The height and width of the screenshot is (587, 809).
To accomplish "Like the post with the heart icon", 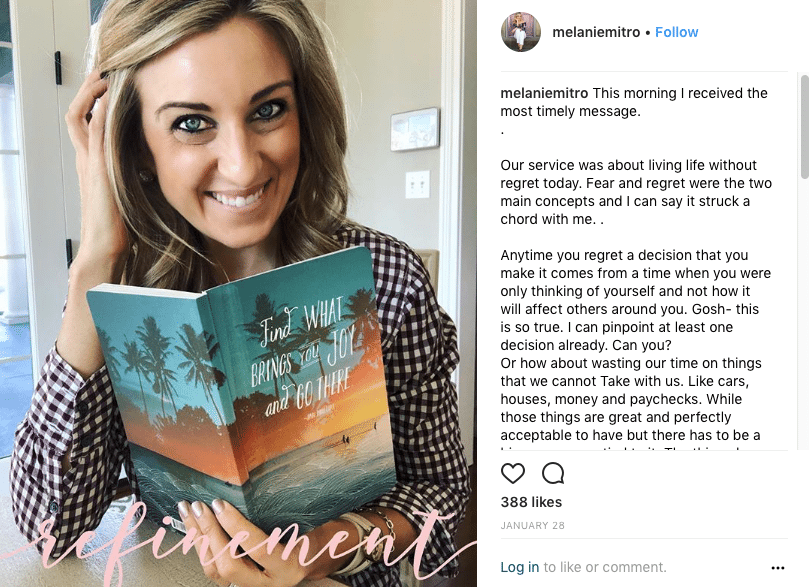I will click(x=513, y=473).
